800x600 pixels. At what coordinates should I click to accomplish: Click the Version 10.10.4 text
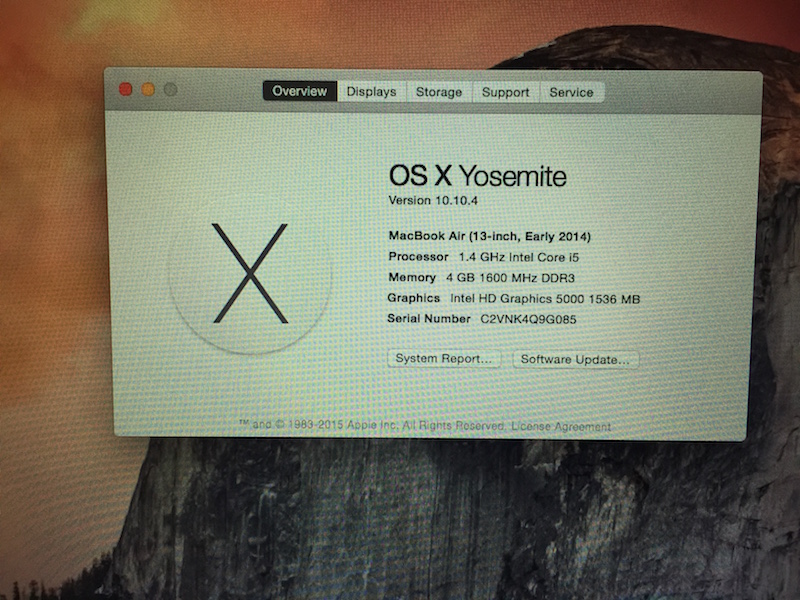[433, 201]
